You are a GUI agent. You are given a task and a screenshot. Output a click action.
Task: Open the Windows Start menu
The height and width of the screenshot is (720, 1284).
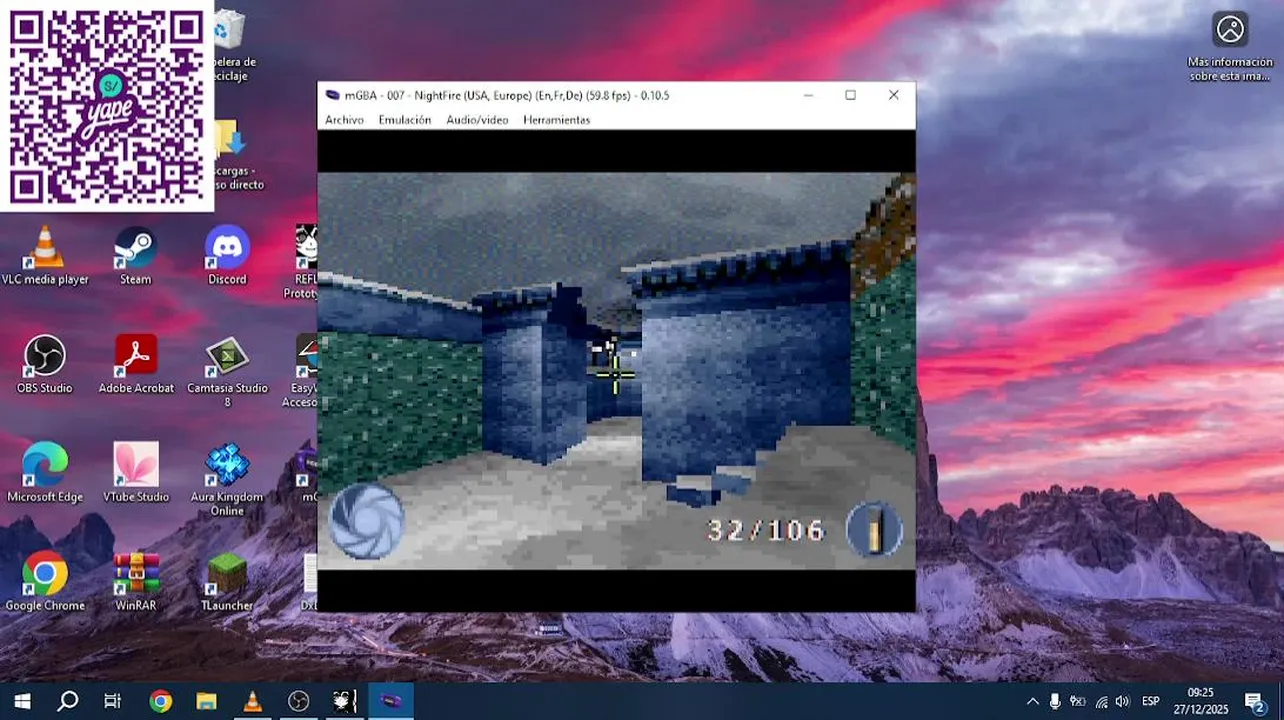(x=22, y=701)
